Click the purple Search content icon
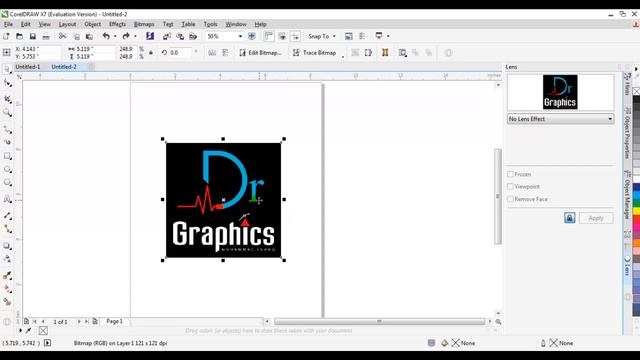Image resolution: width=640 pixels, height=360 pixels. click(150, 36)
